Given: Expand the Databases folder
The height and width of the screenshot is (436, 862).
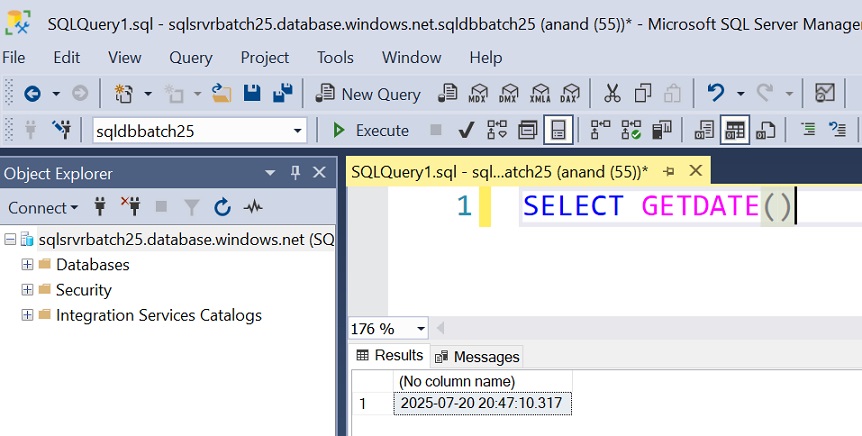Looking at the screenshot, I should [27, 264].
